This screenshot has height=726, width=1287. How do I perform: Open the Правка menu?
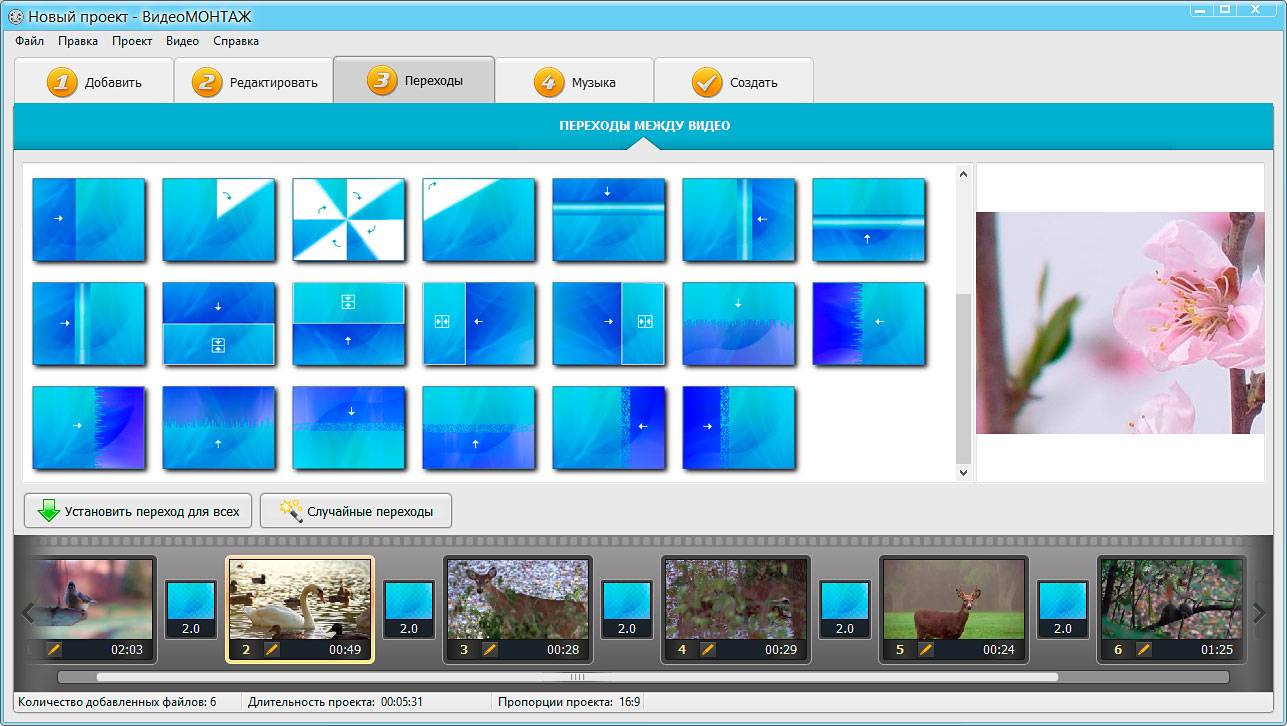pos(78,41)
